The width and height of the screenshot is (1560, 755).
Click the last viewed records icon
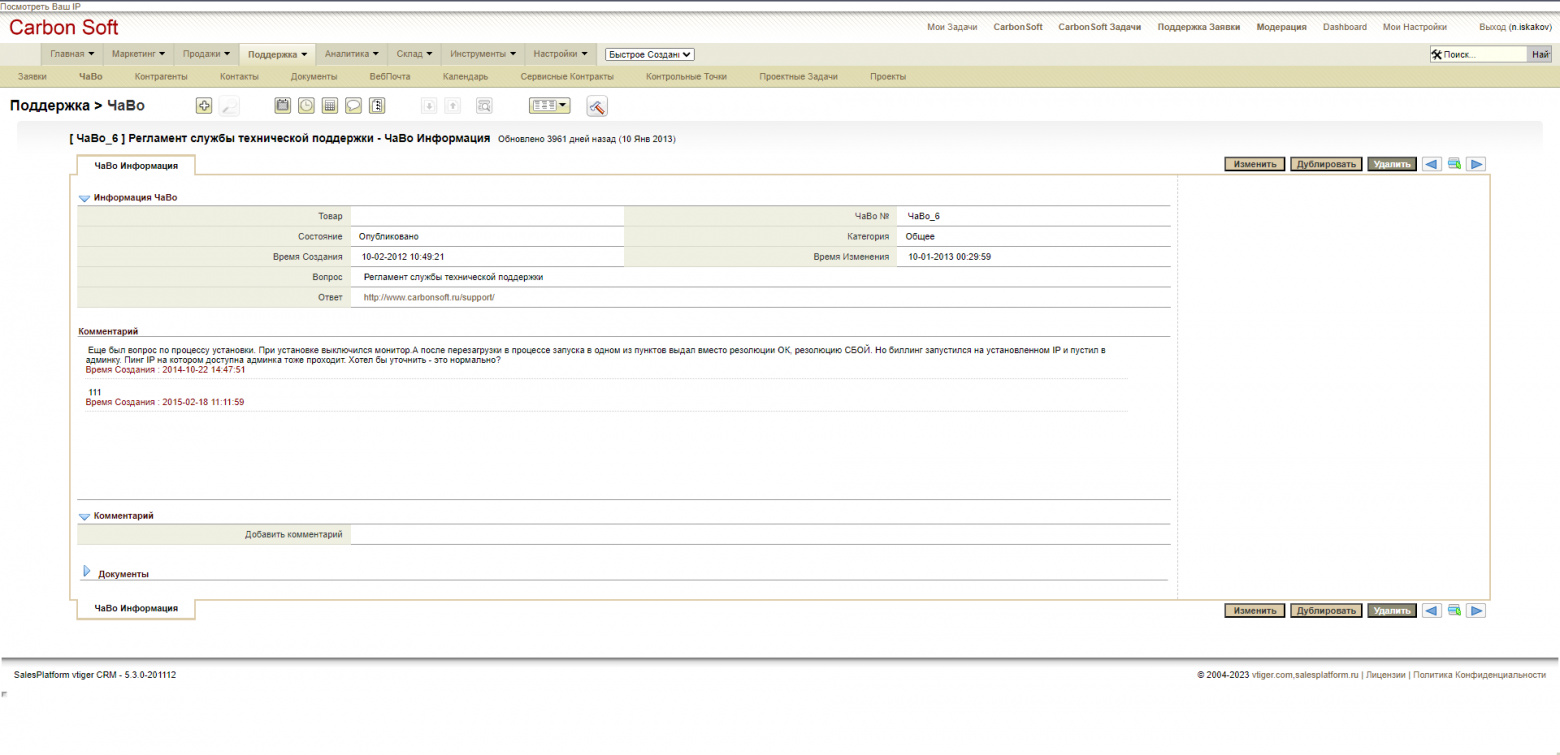click(377, 105)
